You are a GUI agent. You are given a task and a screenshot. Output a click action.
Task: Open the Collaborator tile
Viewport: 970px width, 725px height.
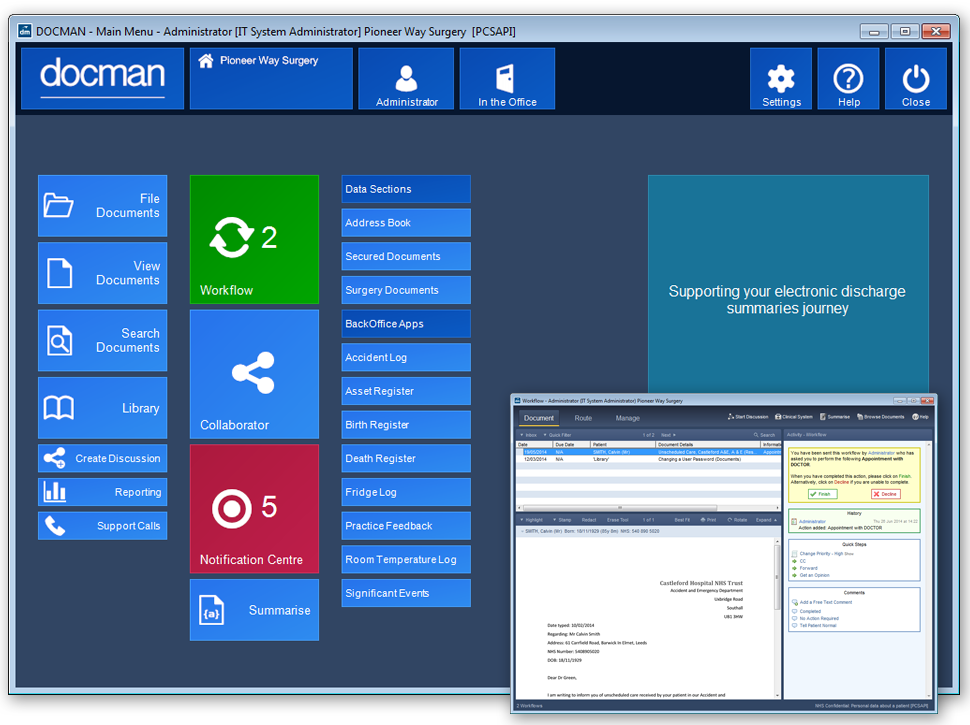pyautogui.click(x=254, y=374)
